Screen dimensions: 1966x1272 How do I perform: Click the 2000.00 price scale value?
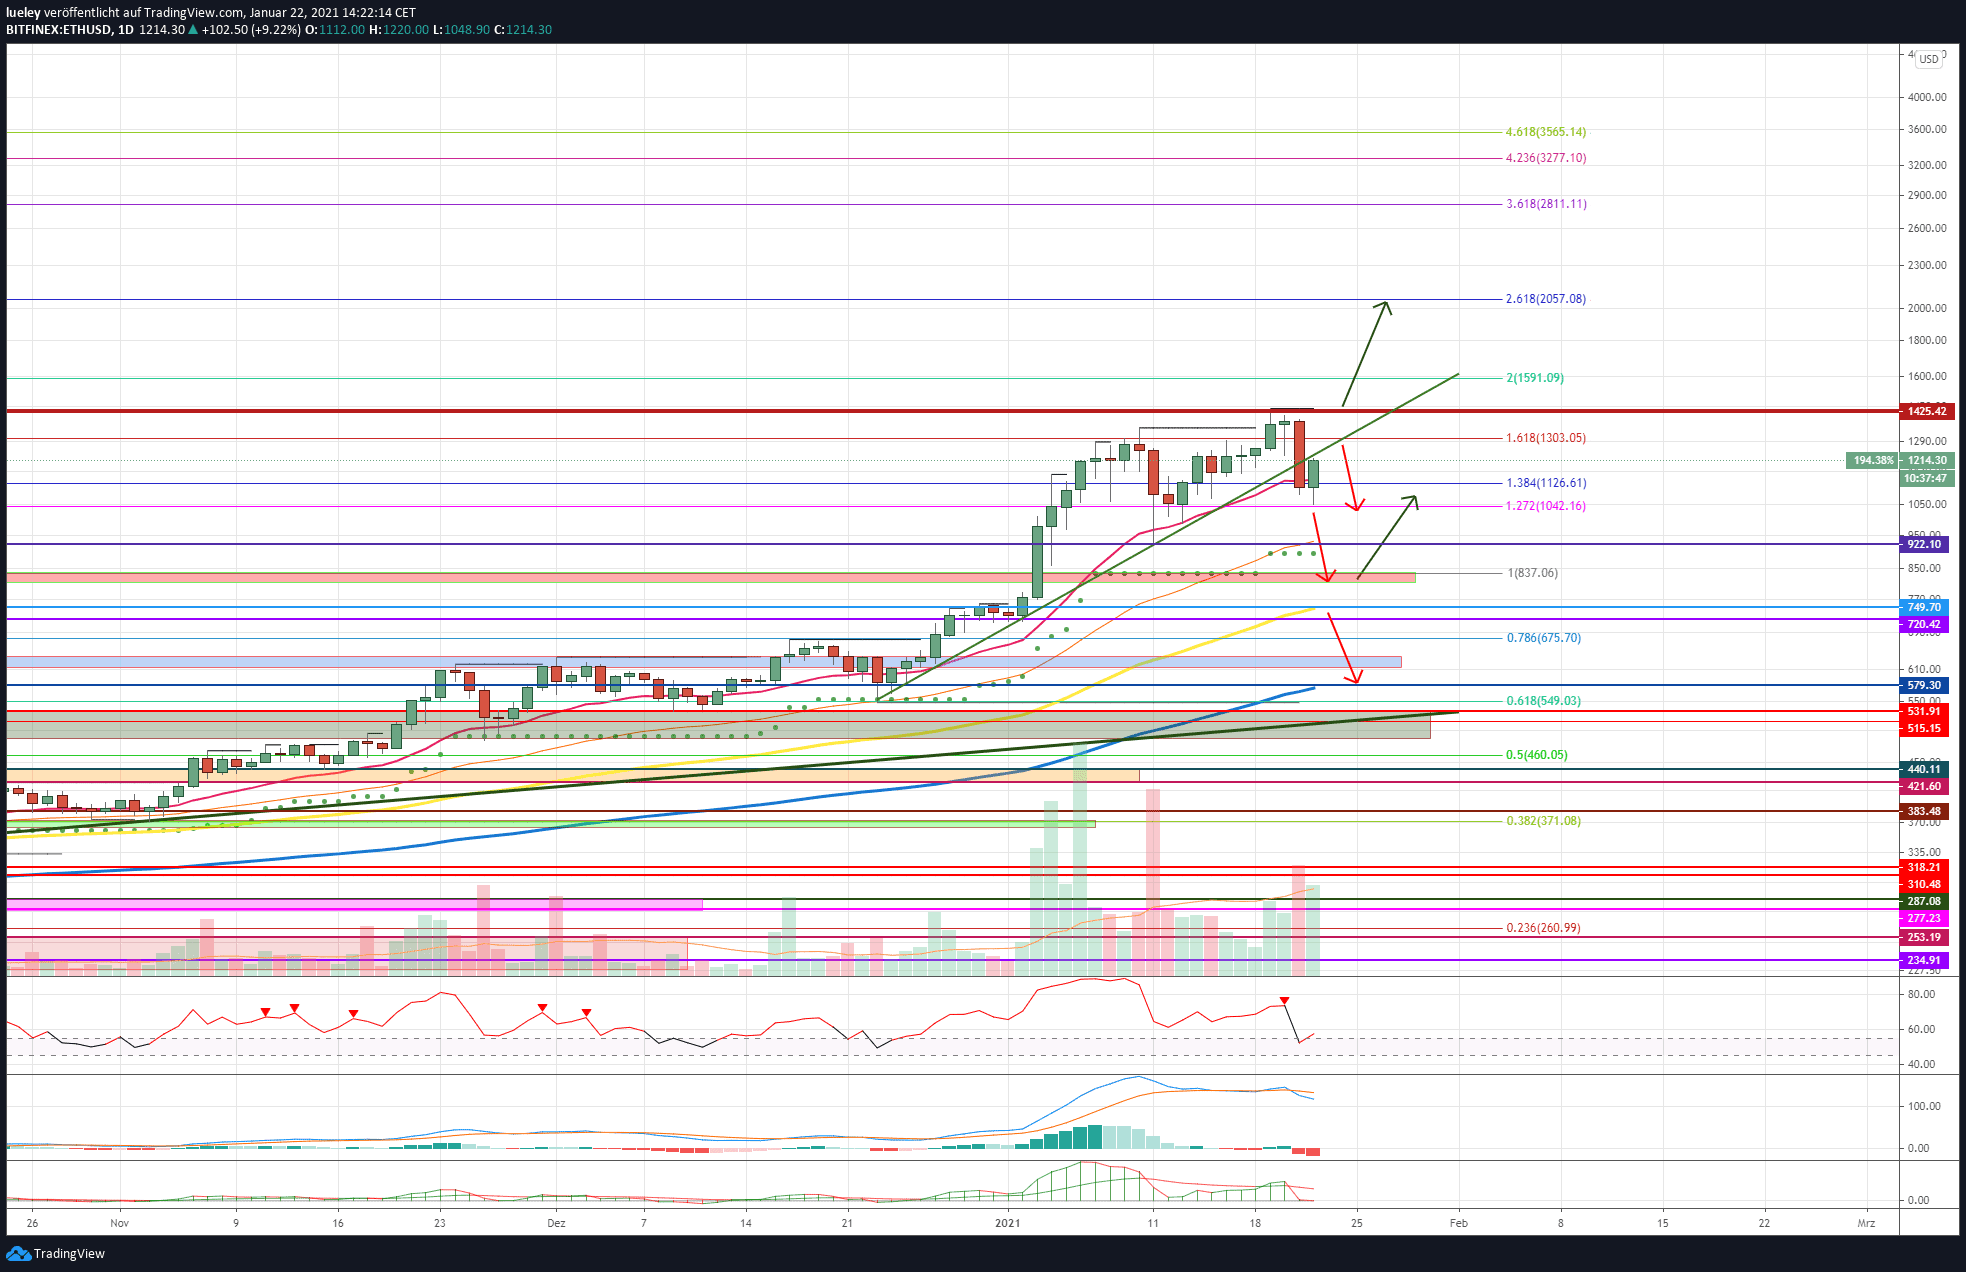1927,308
